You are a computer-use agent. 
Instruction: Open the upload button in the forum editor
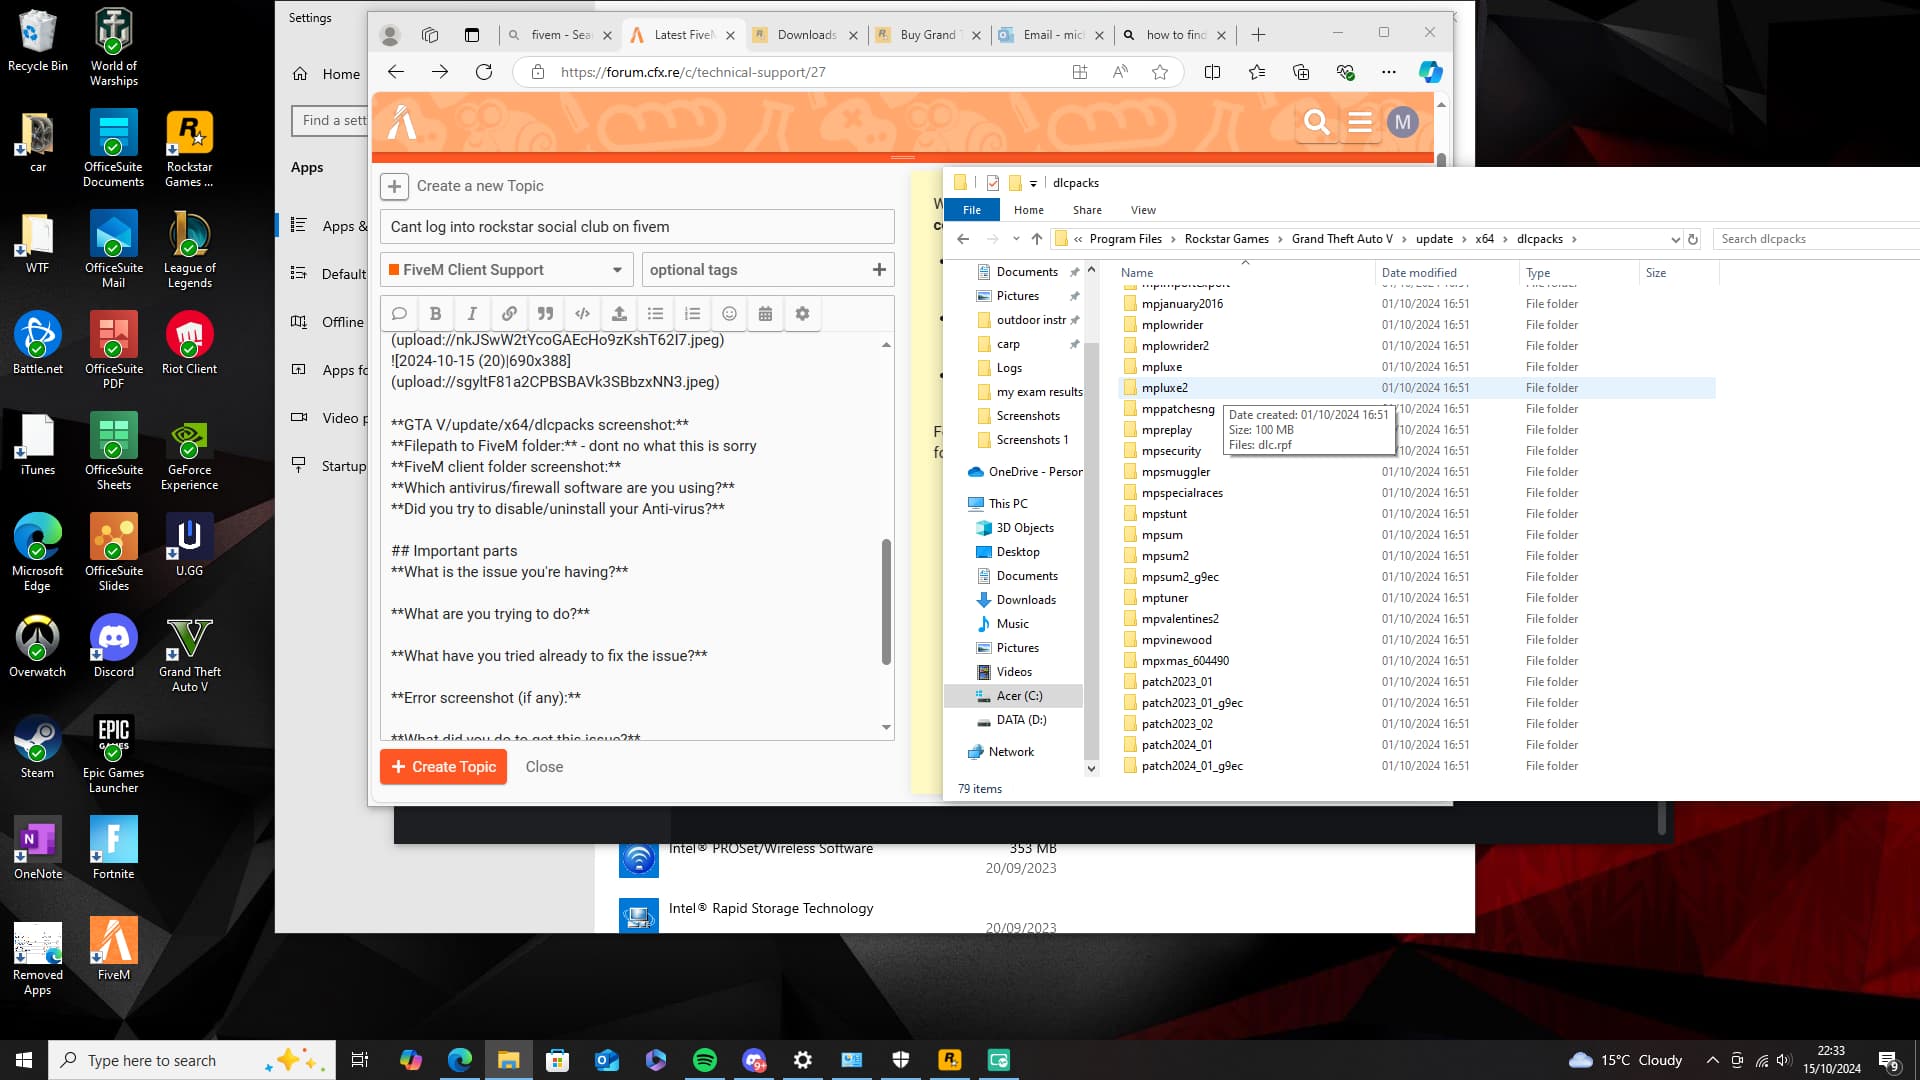point(619,314)
